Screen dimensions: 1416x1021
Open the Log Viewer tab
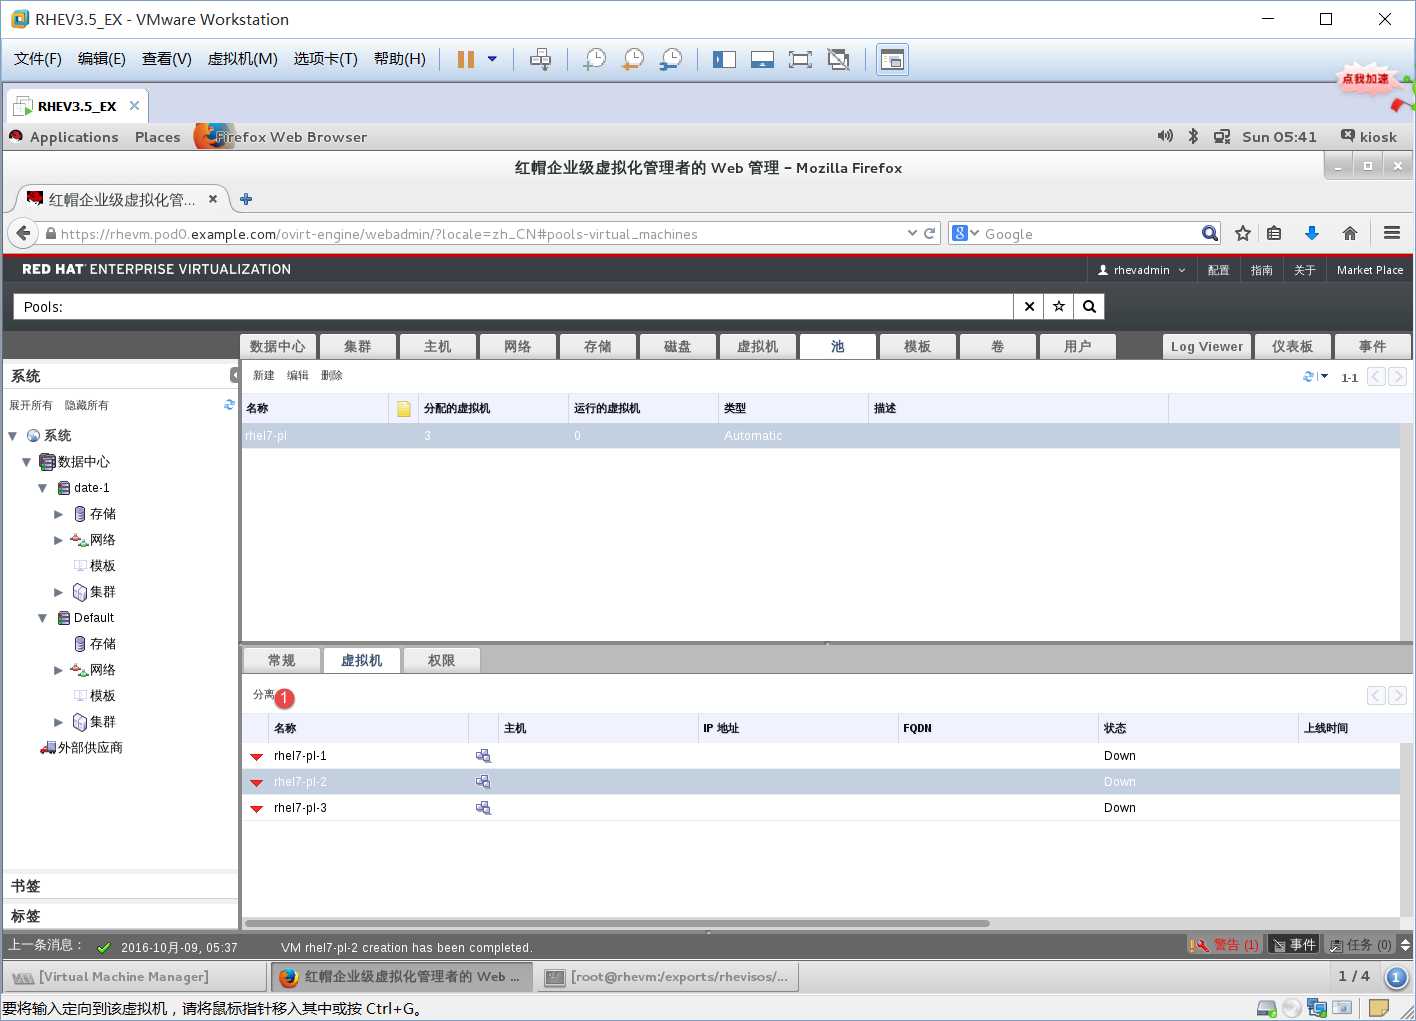[x=1207, y=346]
